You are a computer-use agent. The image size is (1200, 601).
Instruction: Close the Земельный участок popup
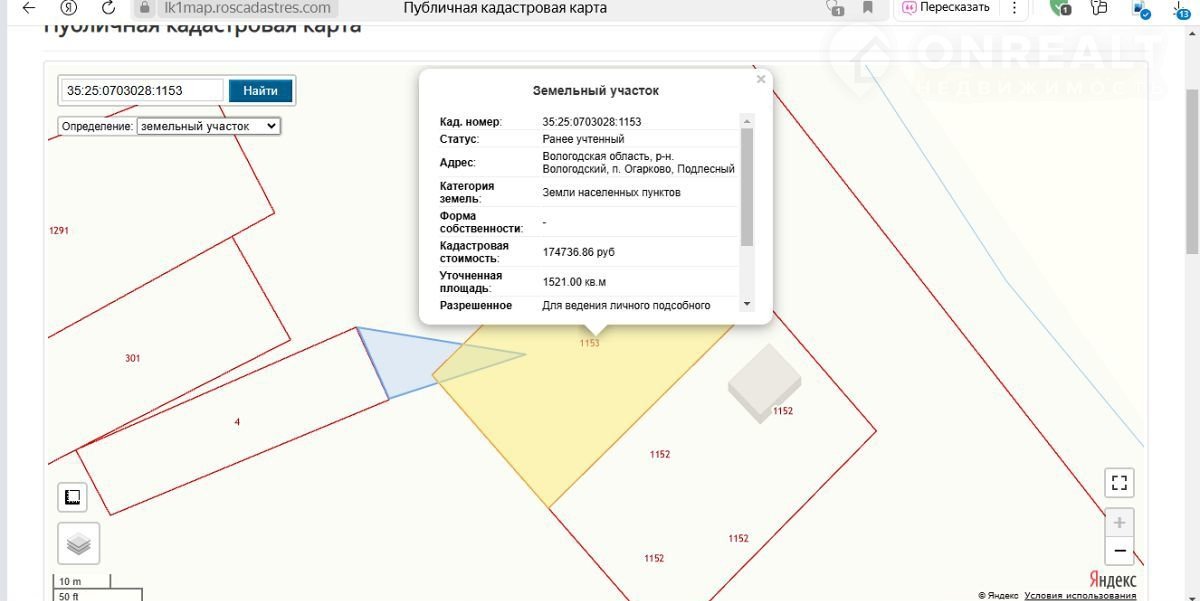point(761,79)
